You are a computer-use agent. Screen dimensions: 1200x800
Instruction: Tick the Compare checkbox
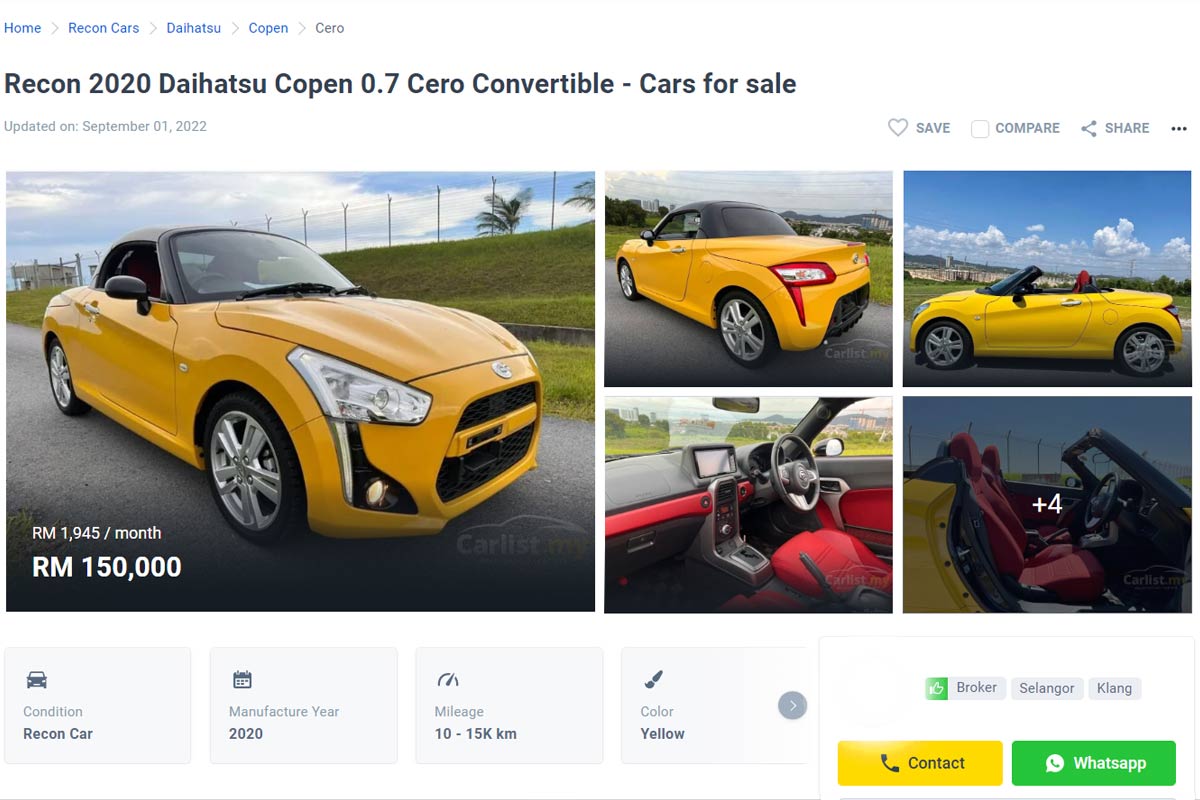pyautogui.click(x=980, y=128)
